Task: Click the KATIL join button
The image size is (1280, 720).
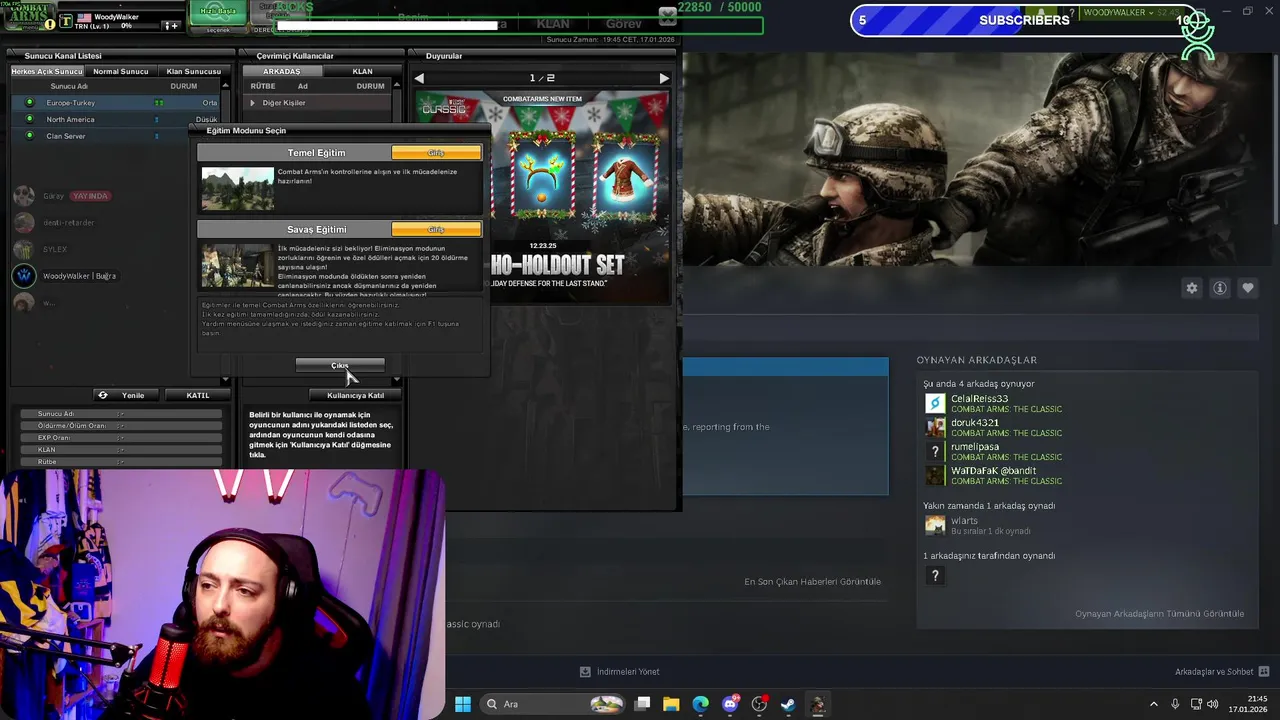Action: pos(198,395)
